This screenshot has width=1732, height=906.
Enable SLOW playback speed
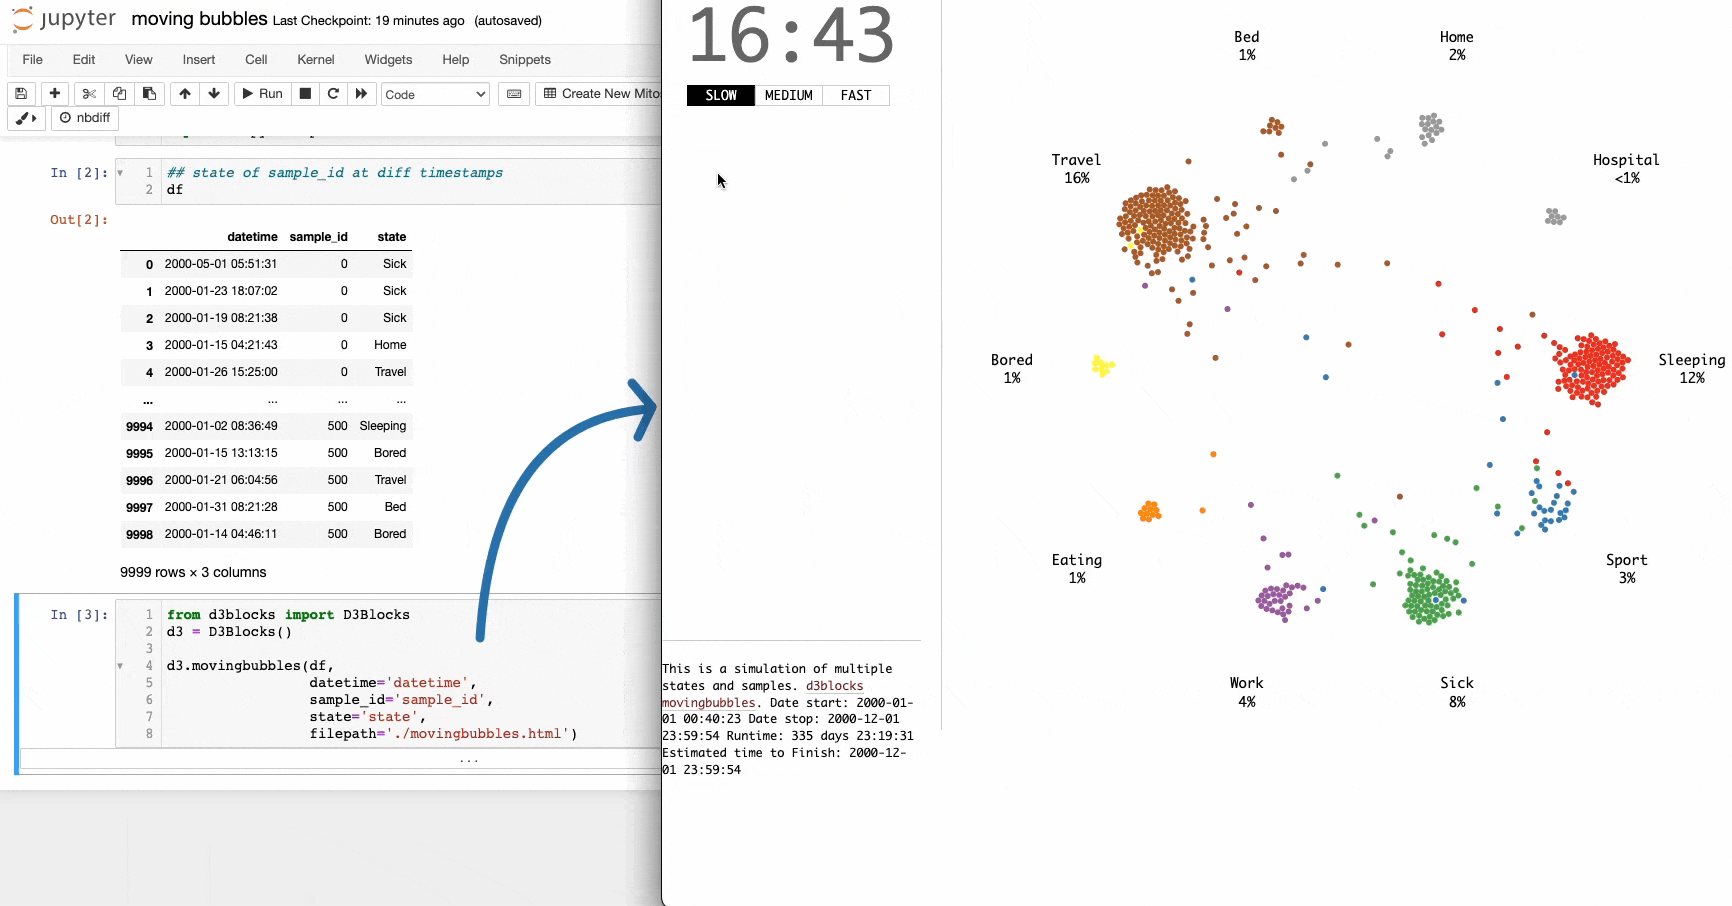pos(720,95)
